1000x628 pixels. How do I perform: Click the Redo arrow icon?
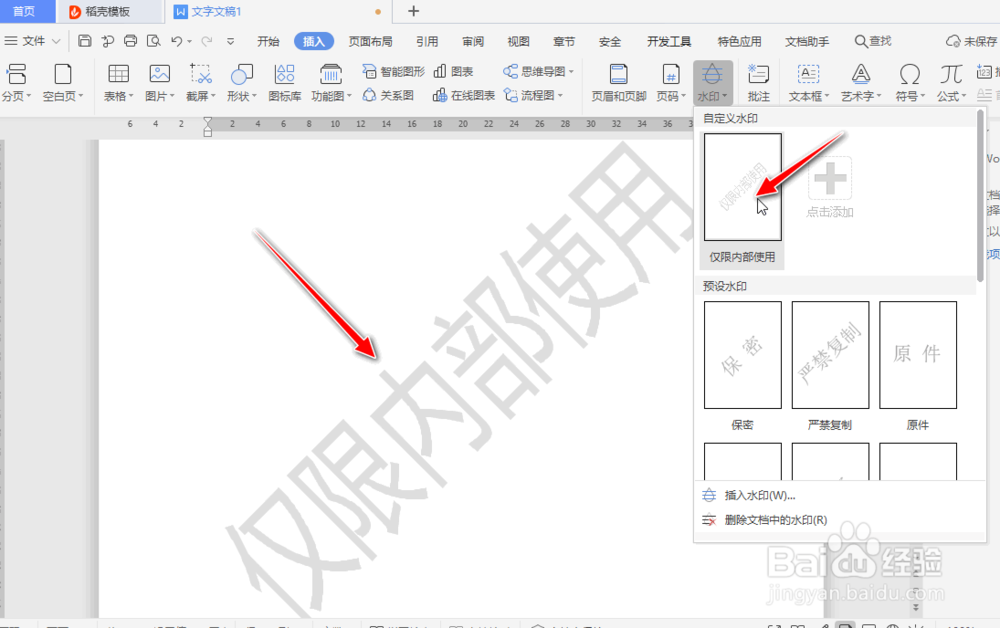[207, 41]
